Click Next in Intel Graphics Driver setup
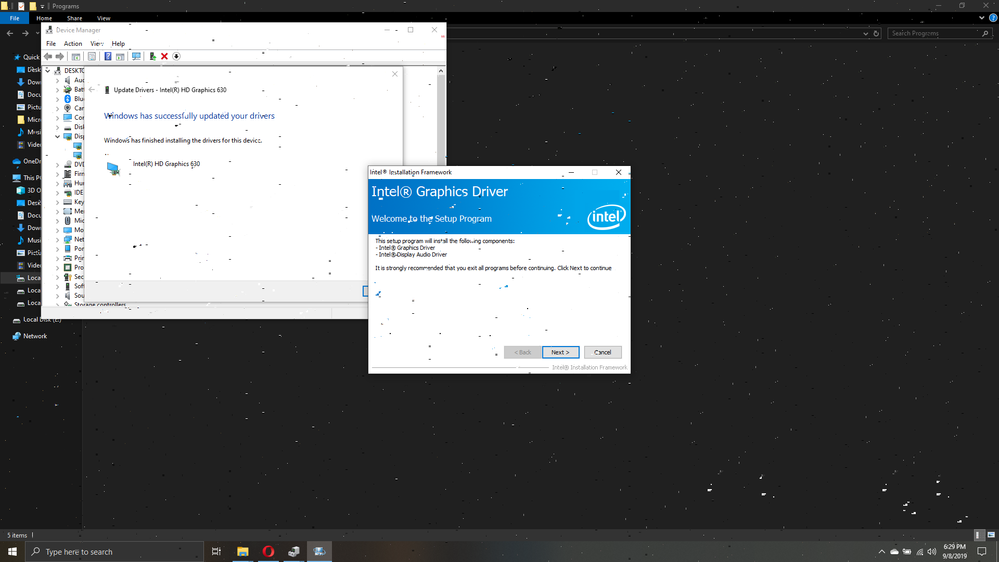Viewport: 999px width, 562px height. (561, 352)
